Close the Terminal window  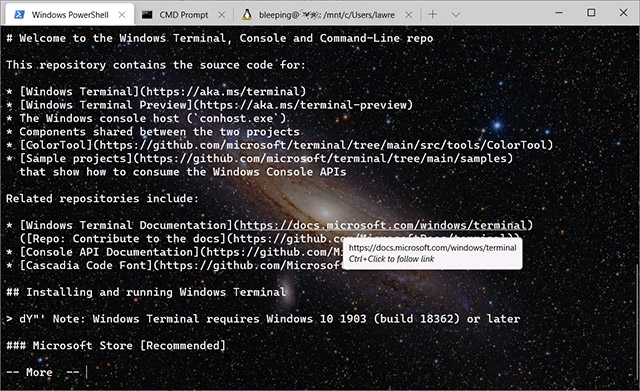pos(623,13)
